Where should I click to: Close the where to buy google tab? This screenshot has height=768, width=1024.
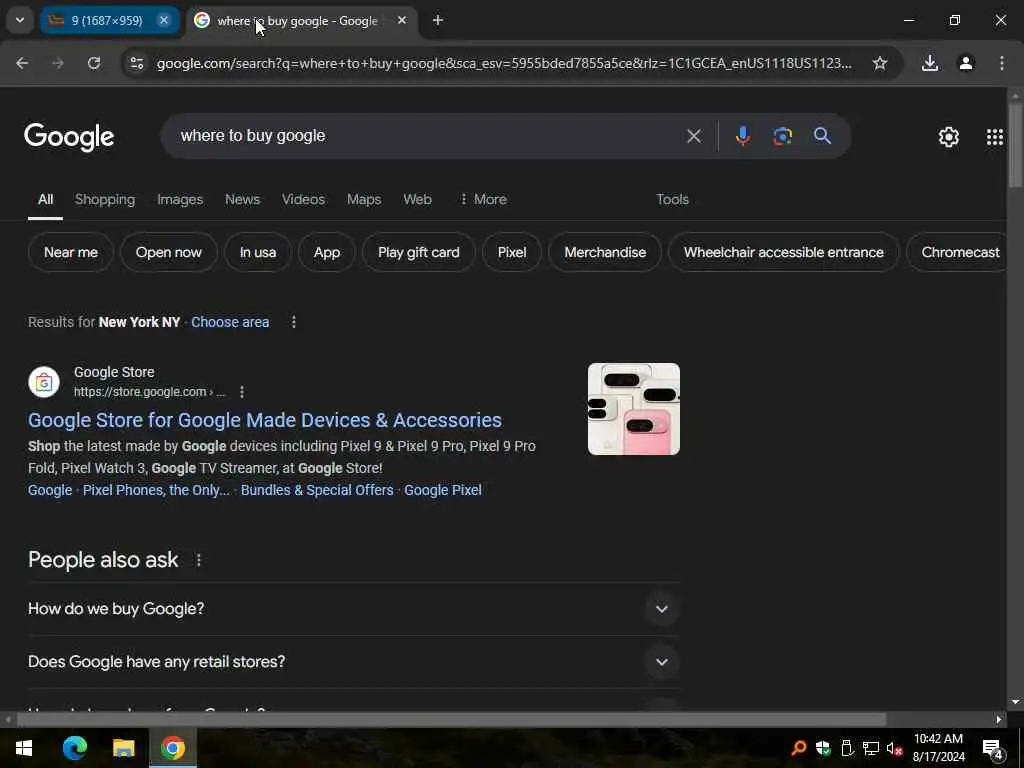tap(402, 21)
